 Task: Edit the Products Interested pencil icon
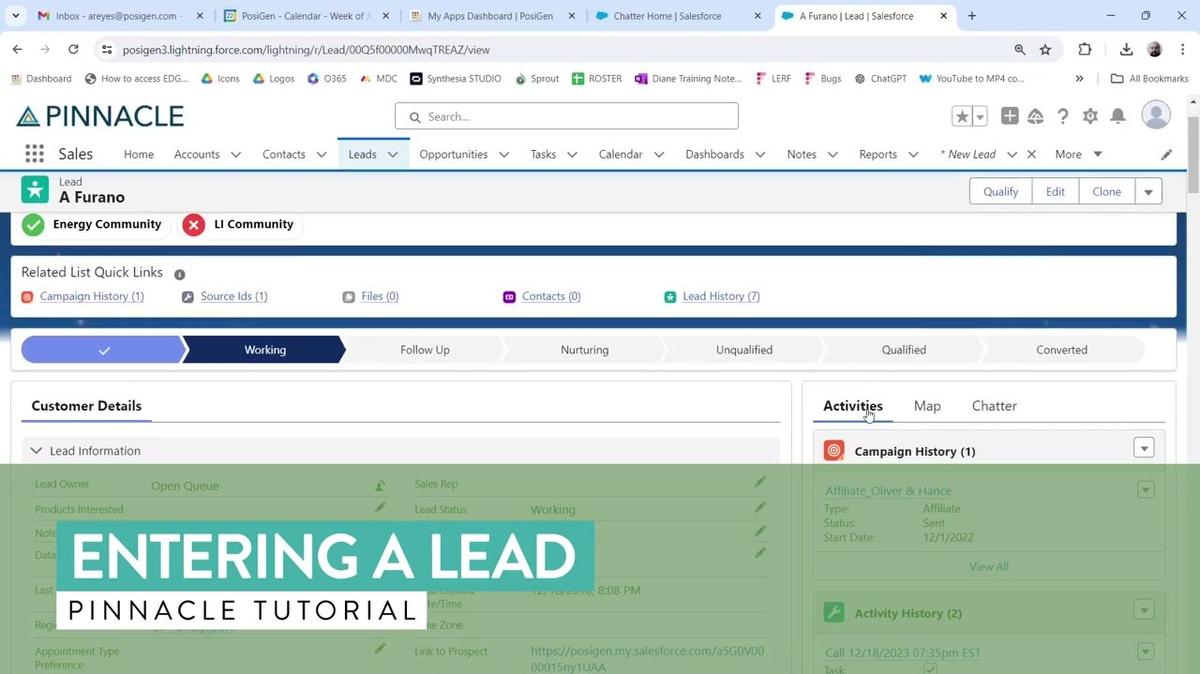point(380,508)
